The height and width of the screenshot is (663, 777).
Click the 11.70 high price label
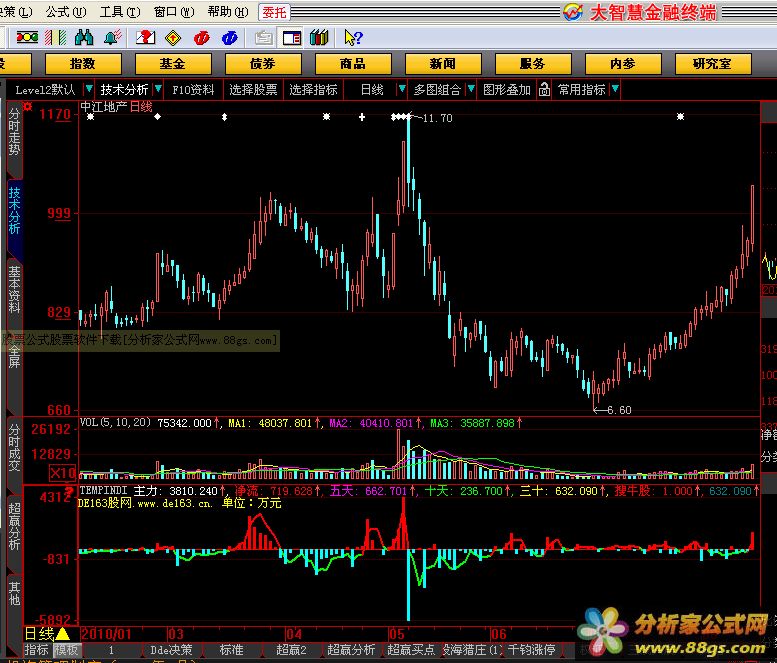(437, 118)
